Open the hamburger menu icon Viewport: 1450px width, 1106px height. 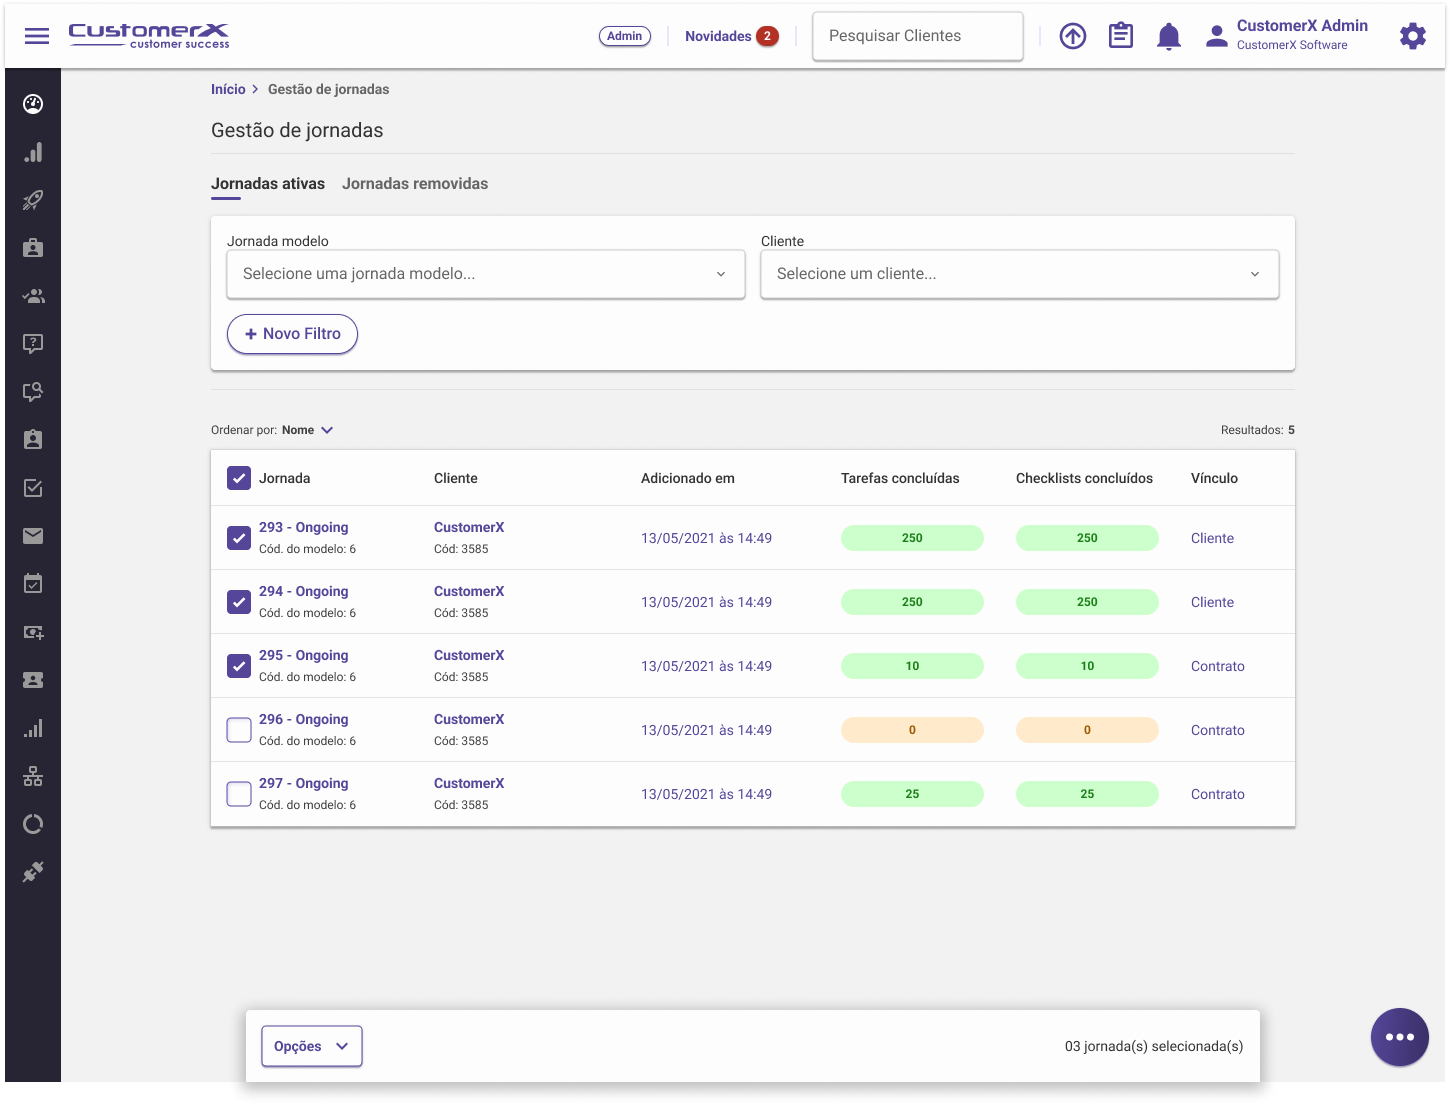click(x=37, y=36)
